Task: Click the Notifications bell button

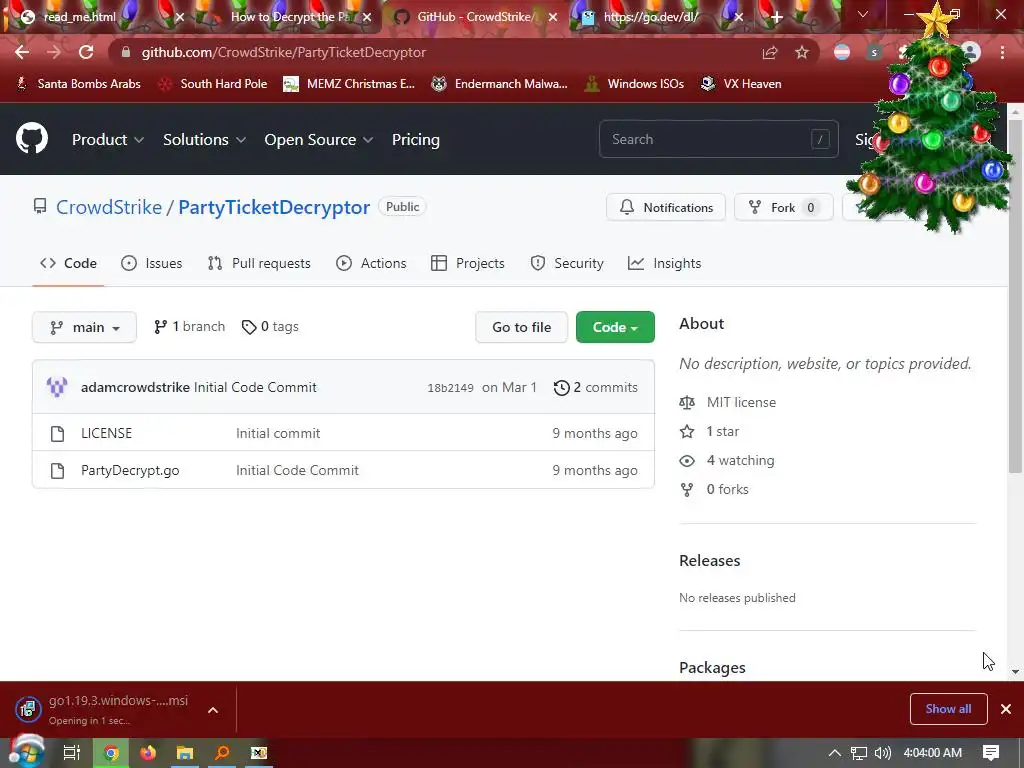Action: point(665,207)
